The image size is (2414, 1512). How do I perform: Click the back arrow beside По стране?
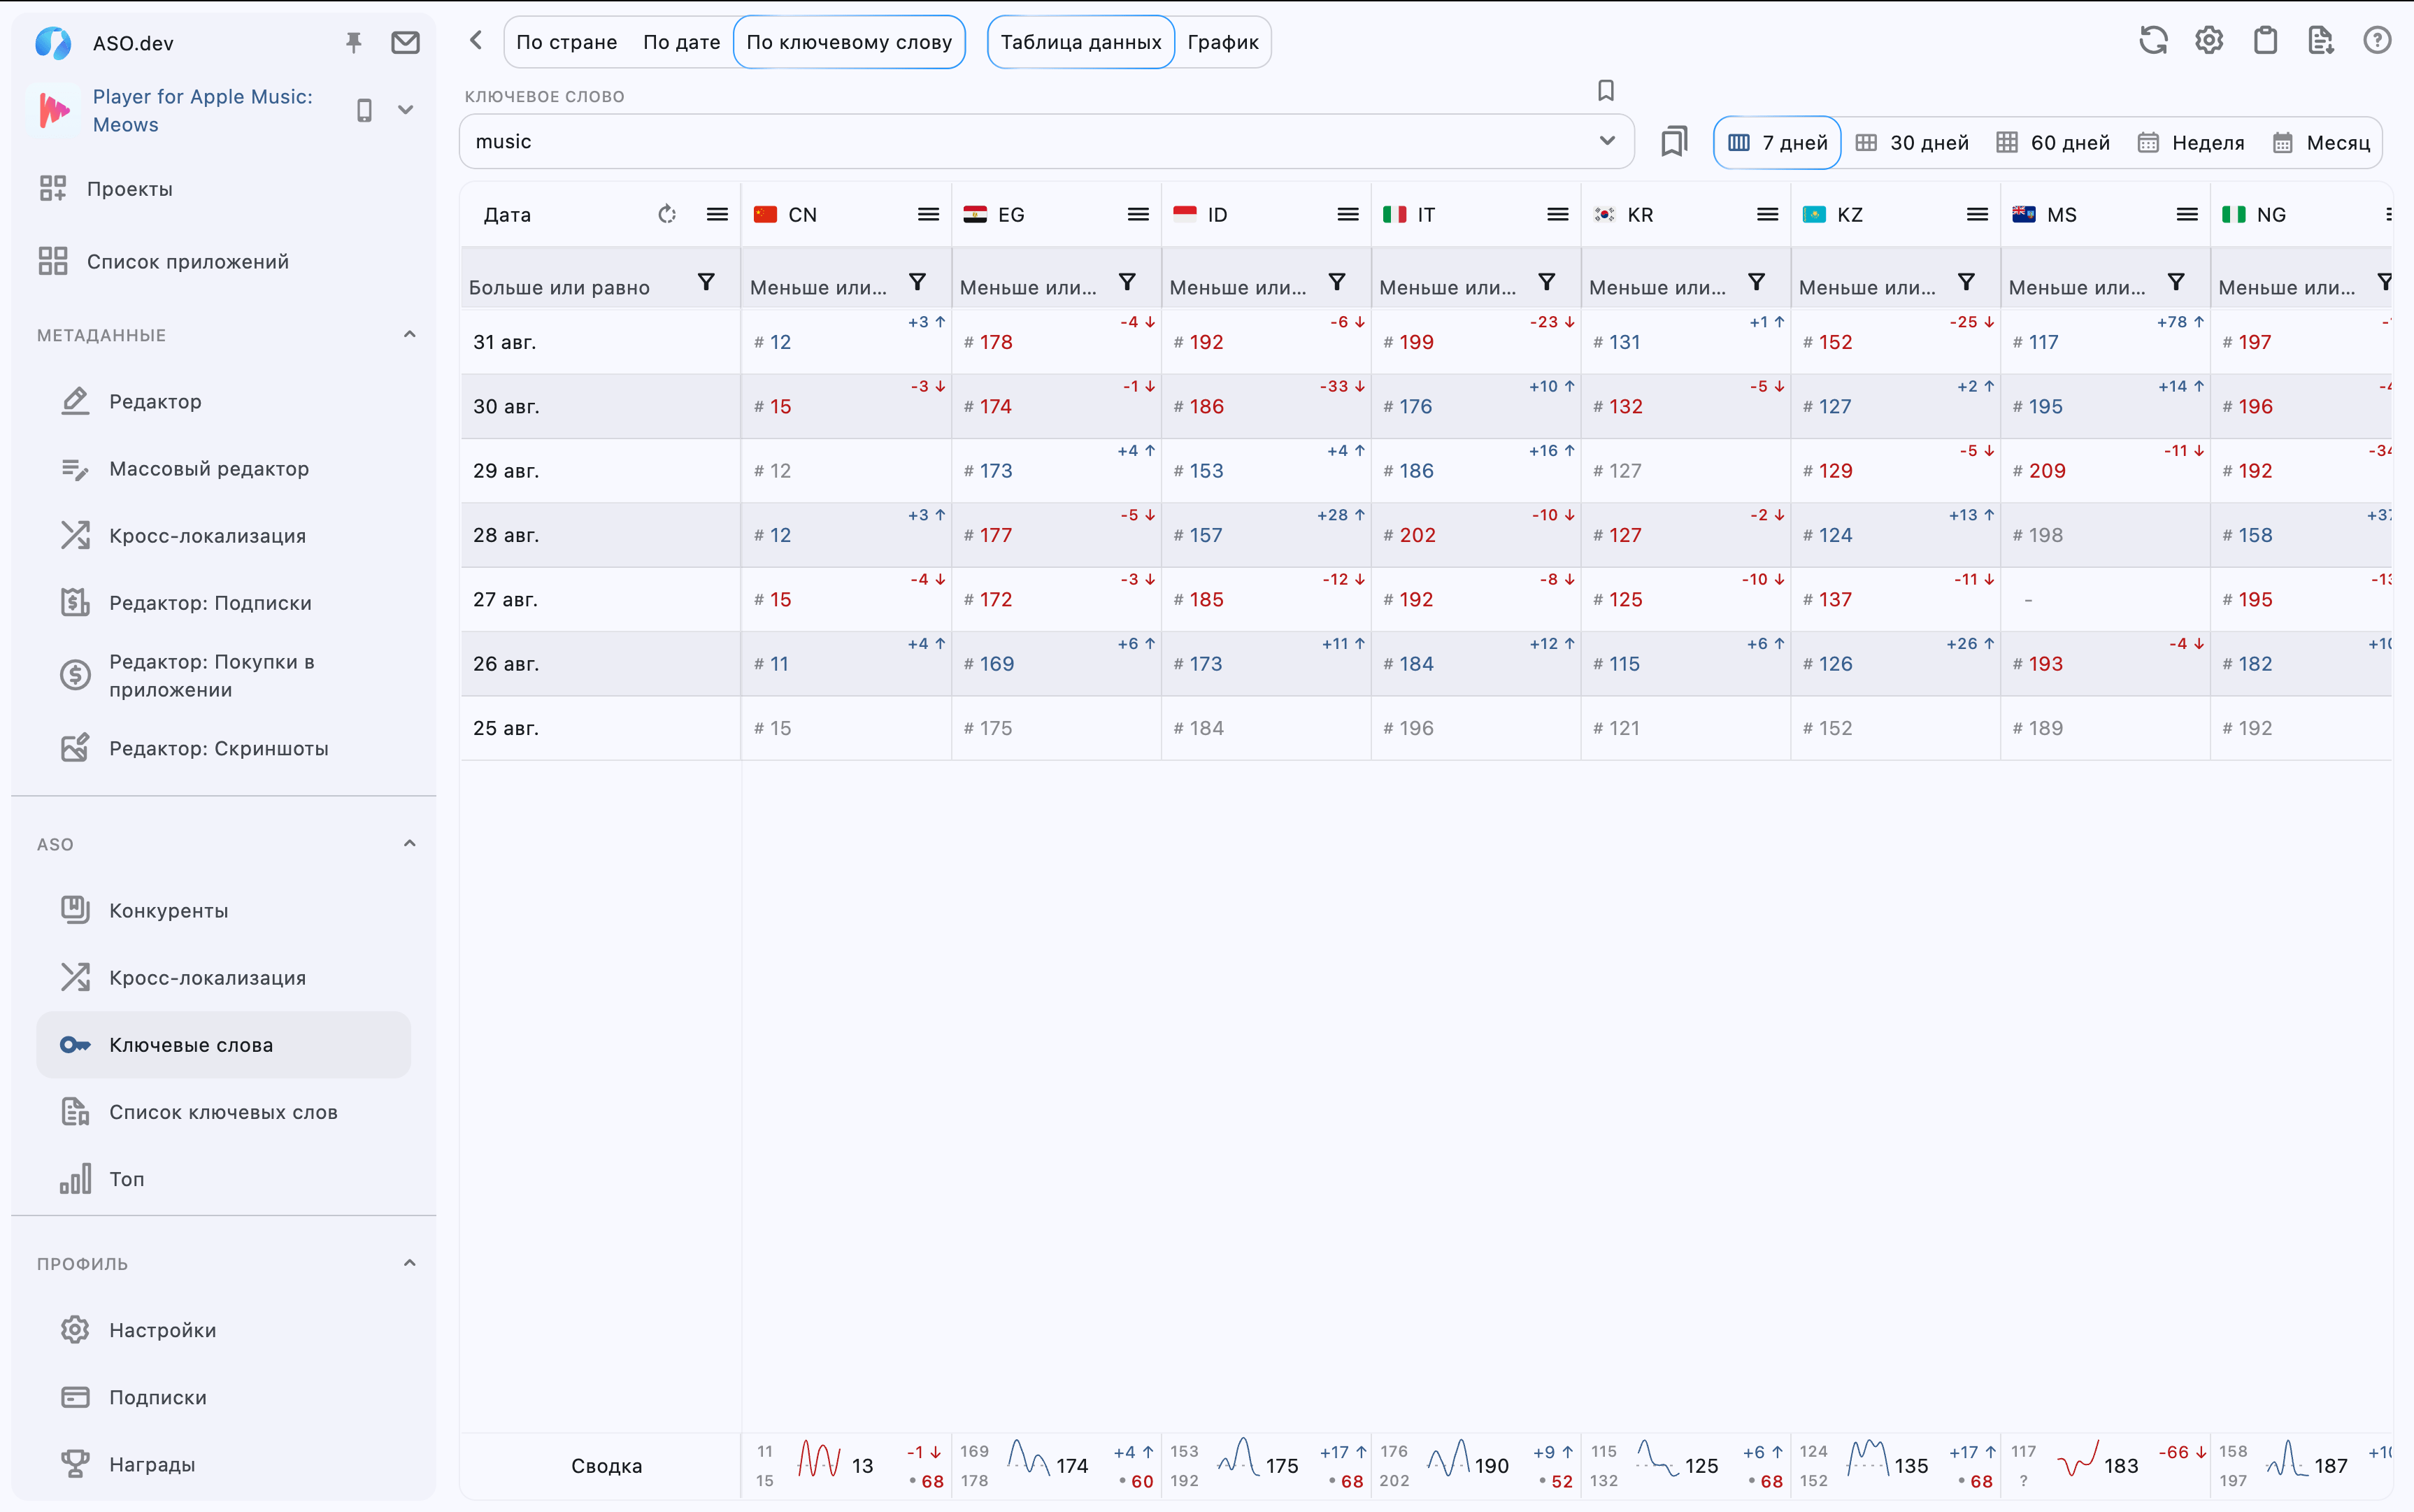476,41
